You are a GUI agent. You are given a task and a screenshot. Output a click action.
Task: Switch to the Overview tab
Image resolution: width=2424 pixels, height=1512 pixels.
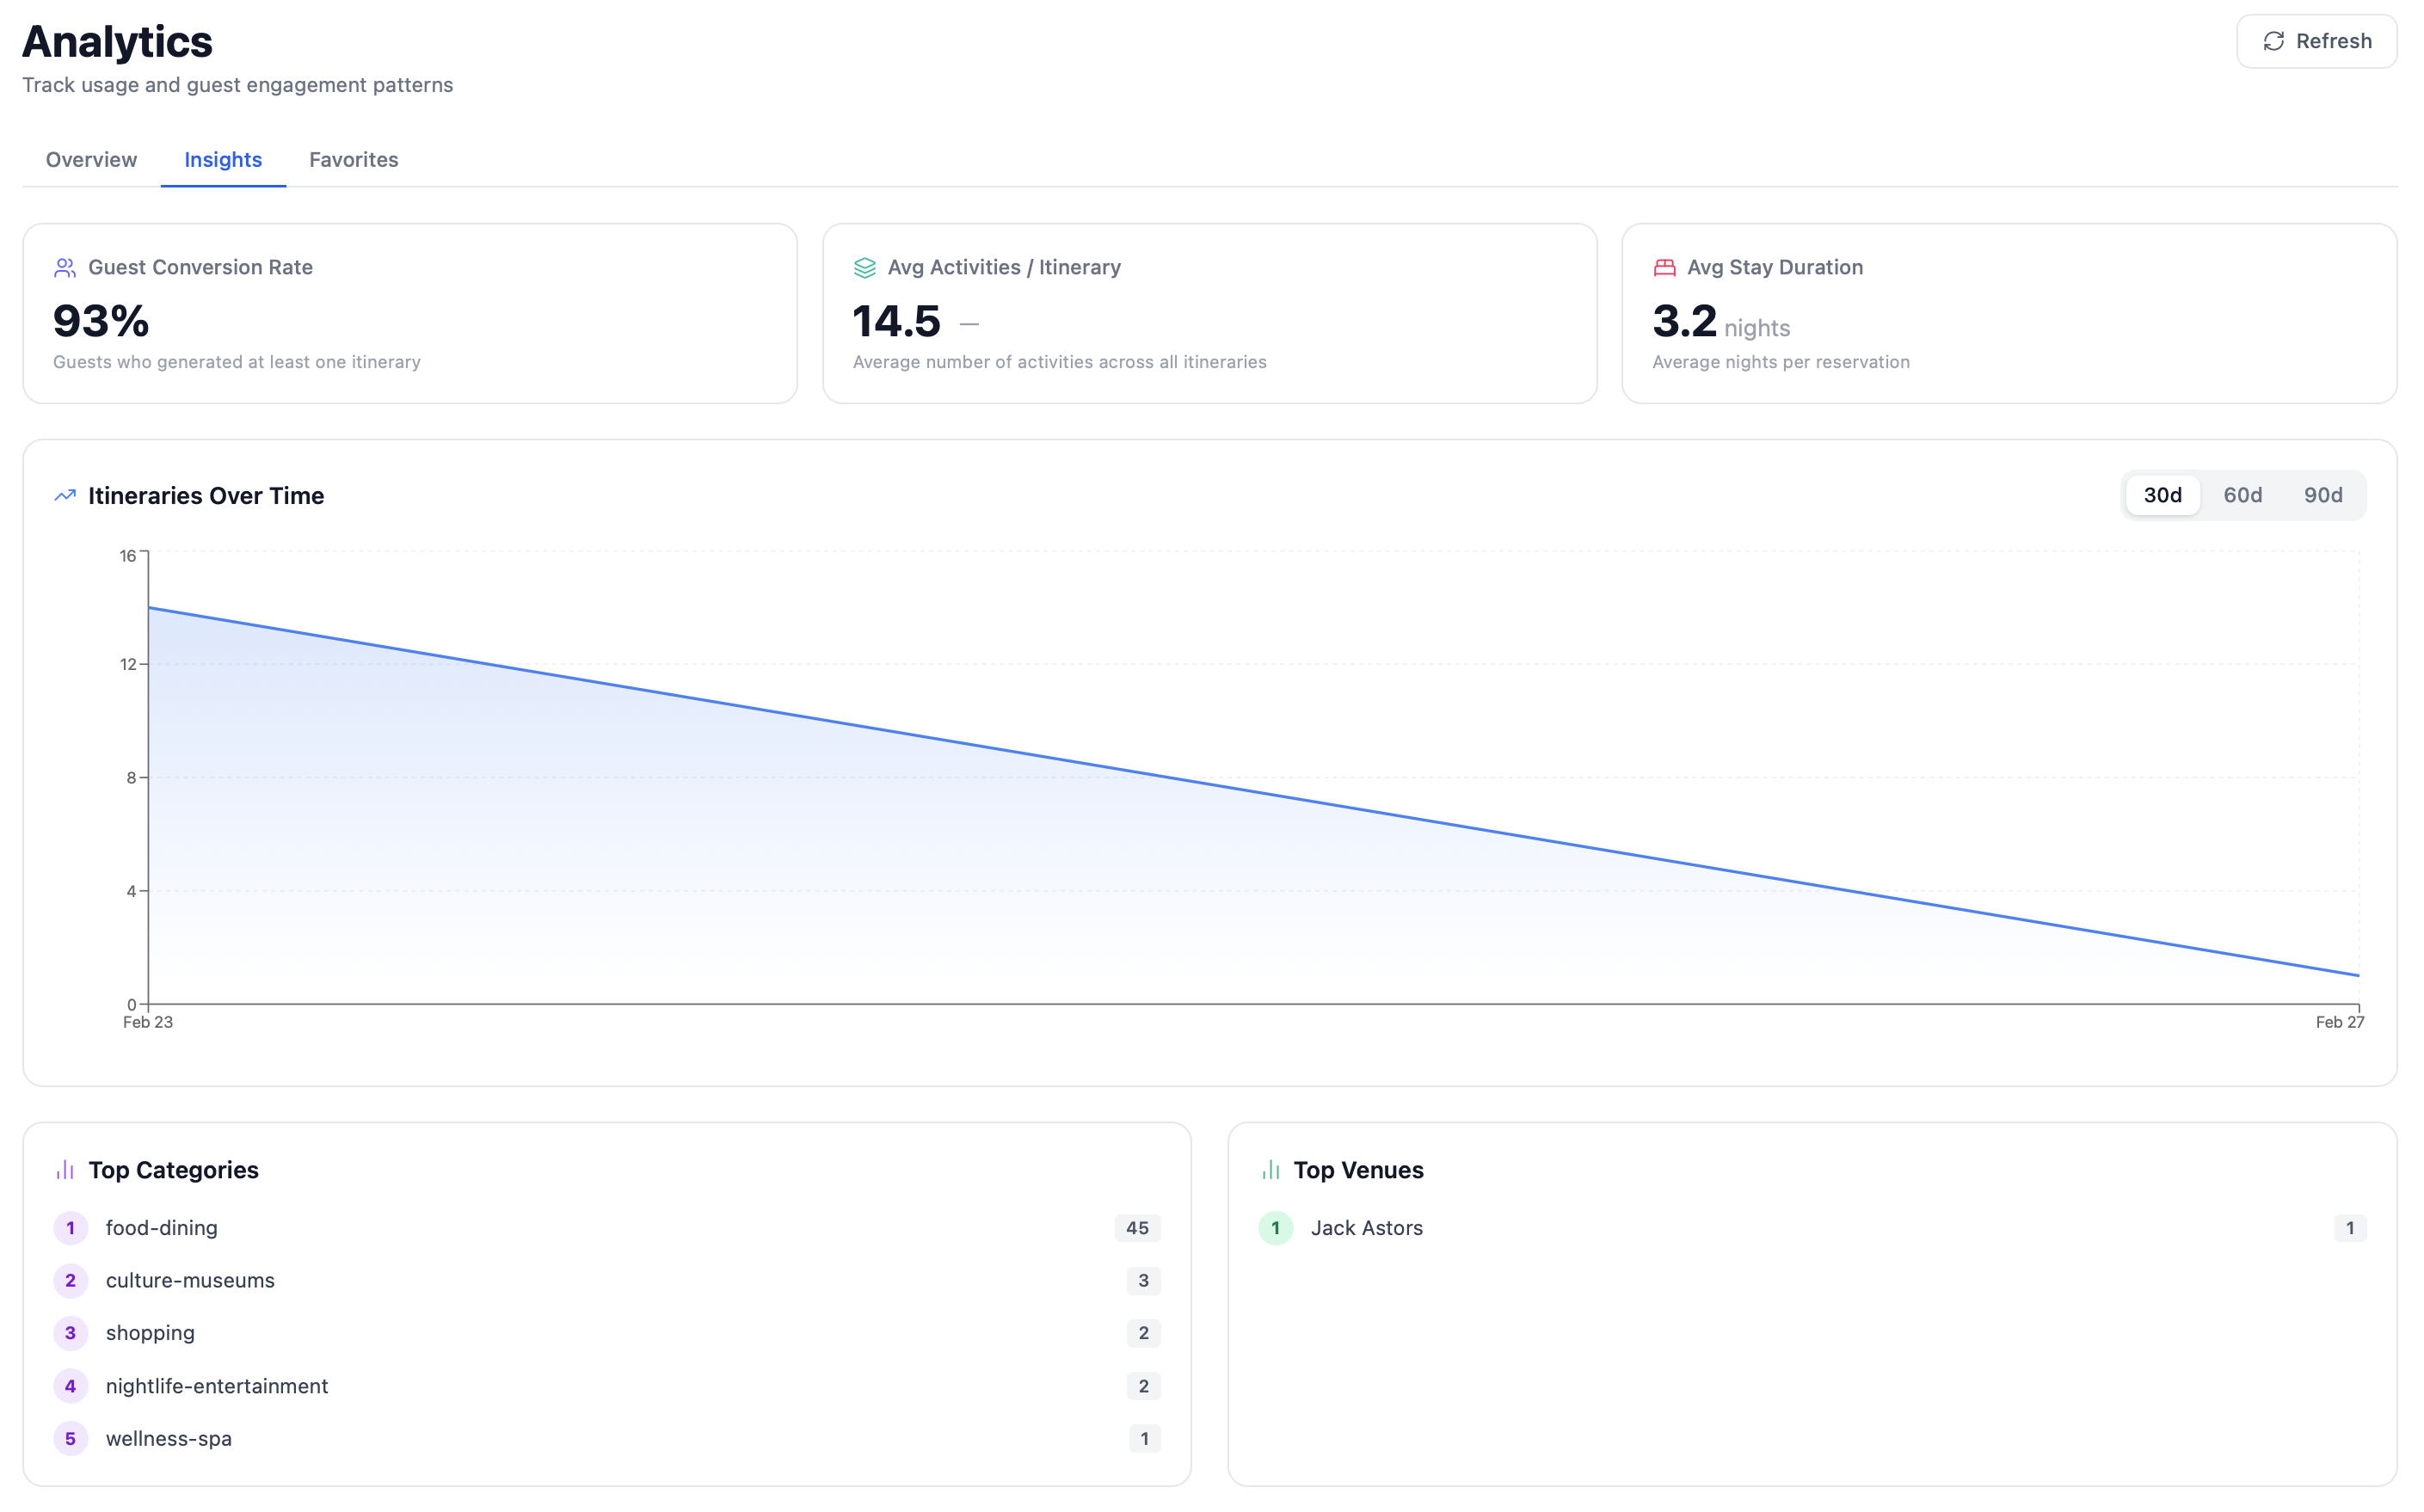tap(90, 159)
